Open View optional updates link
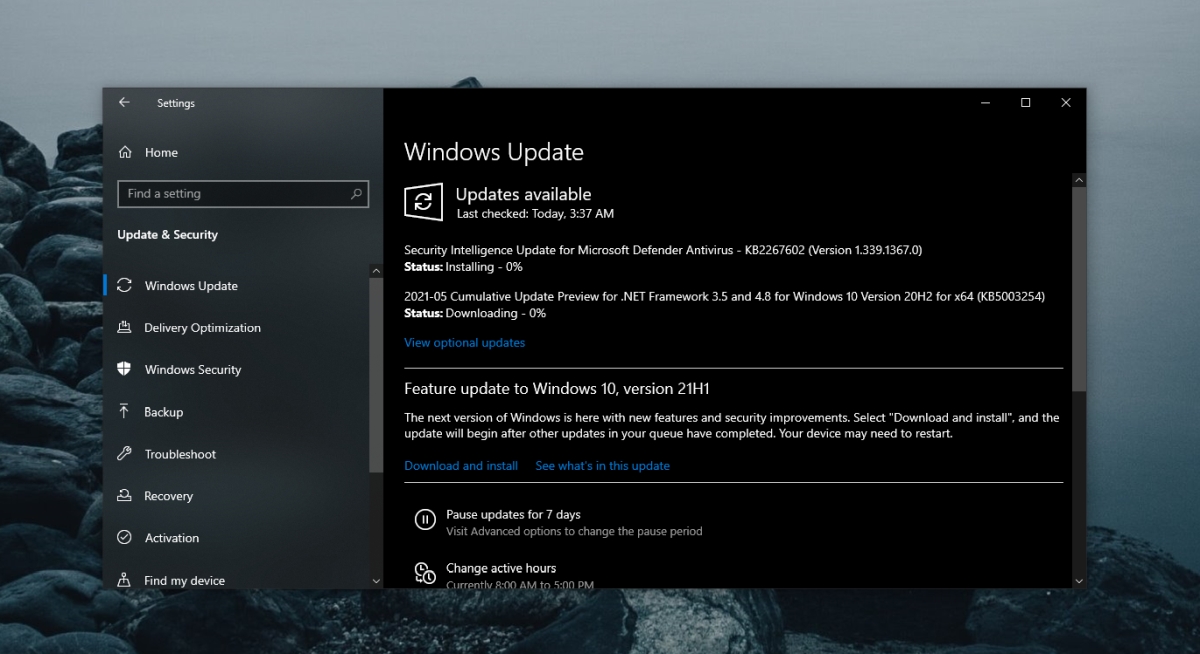 pos(464,342)
